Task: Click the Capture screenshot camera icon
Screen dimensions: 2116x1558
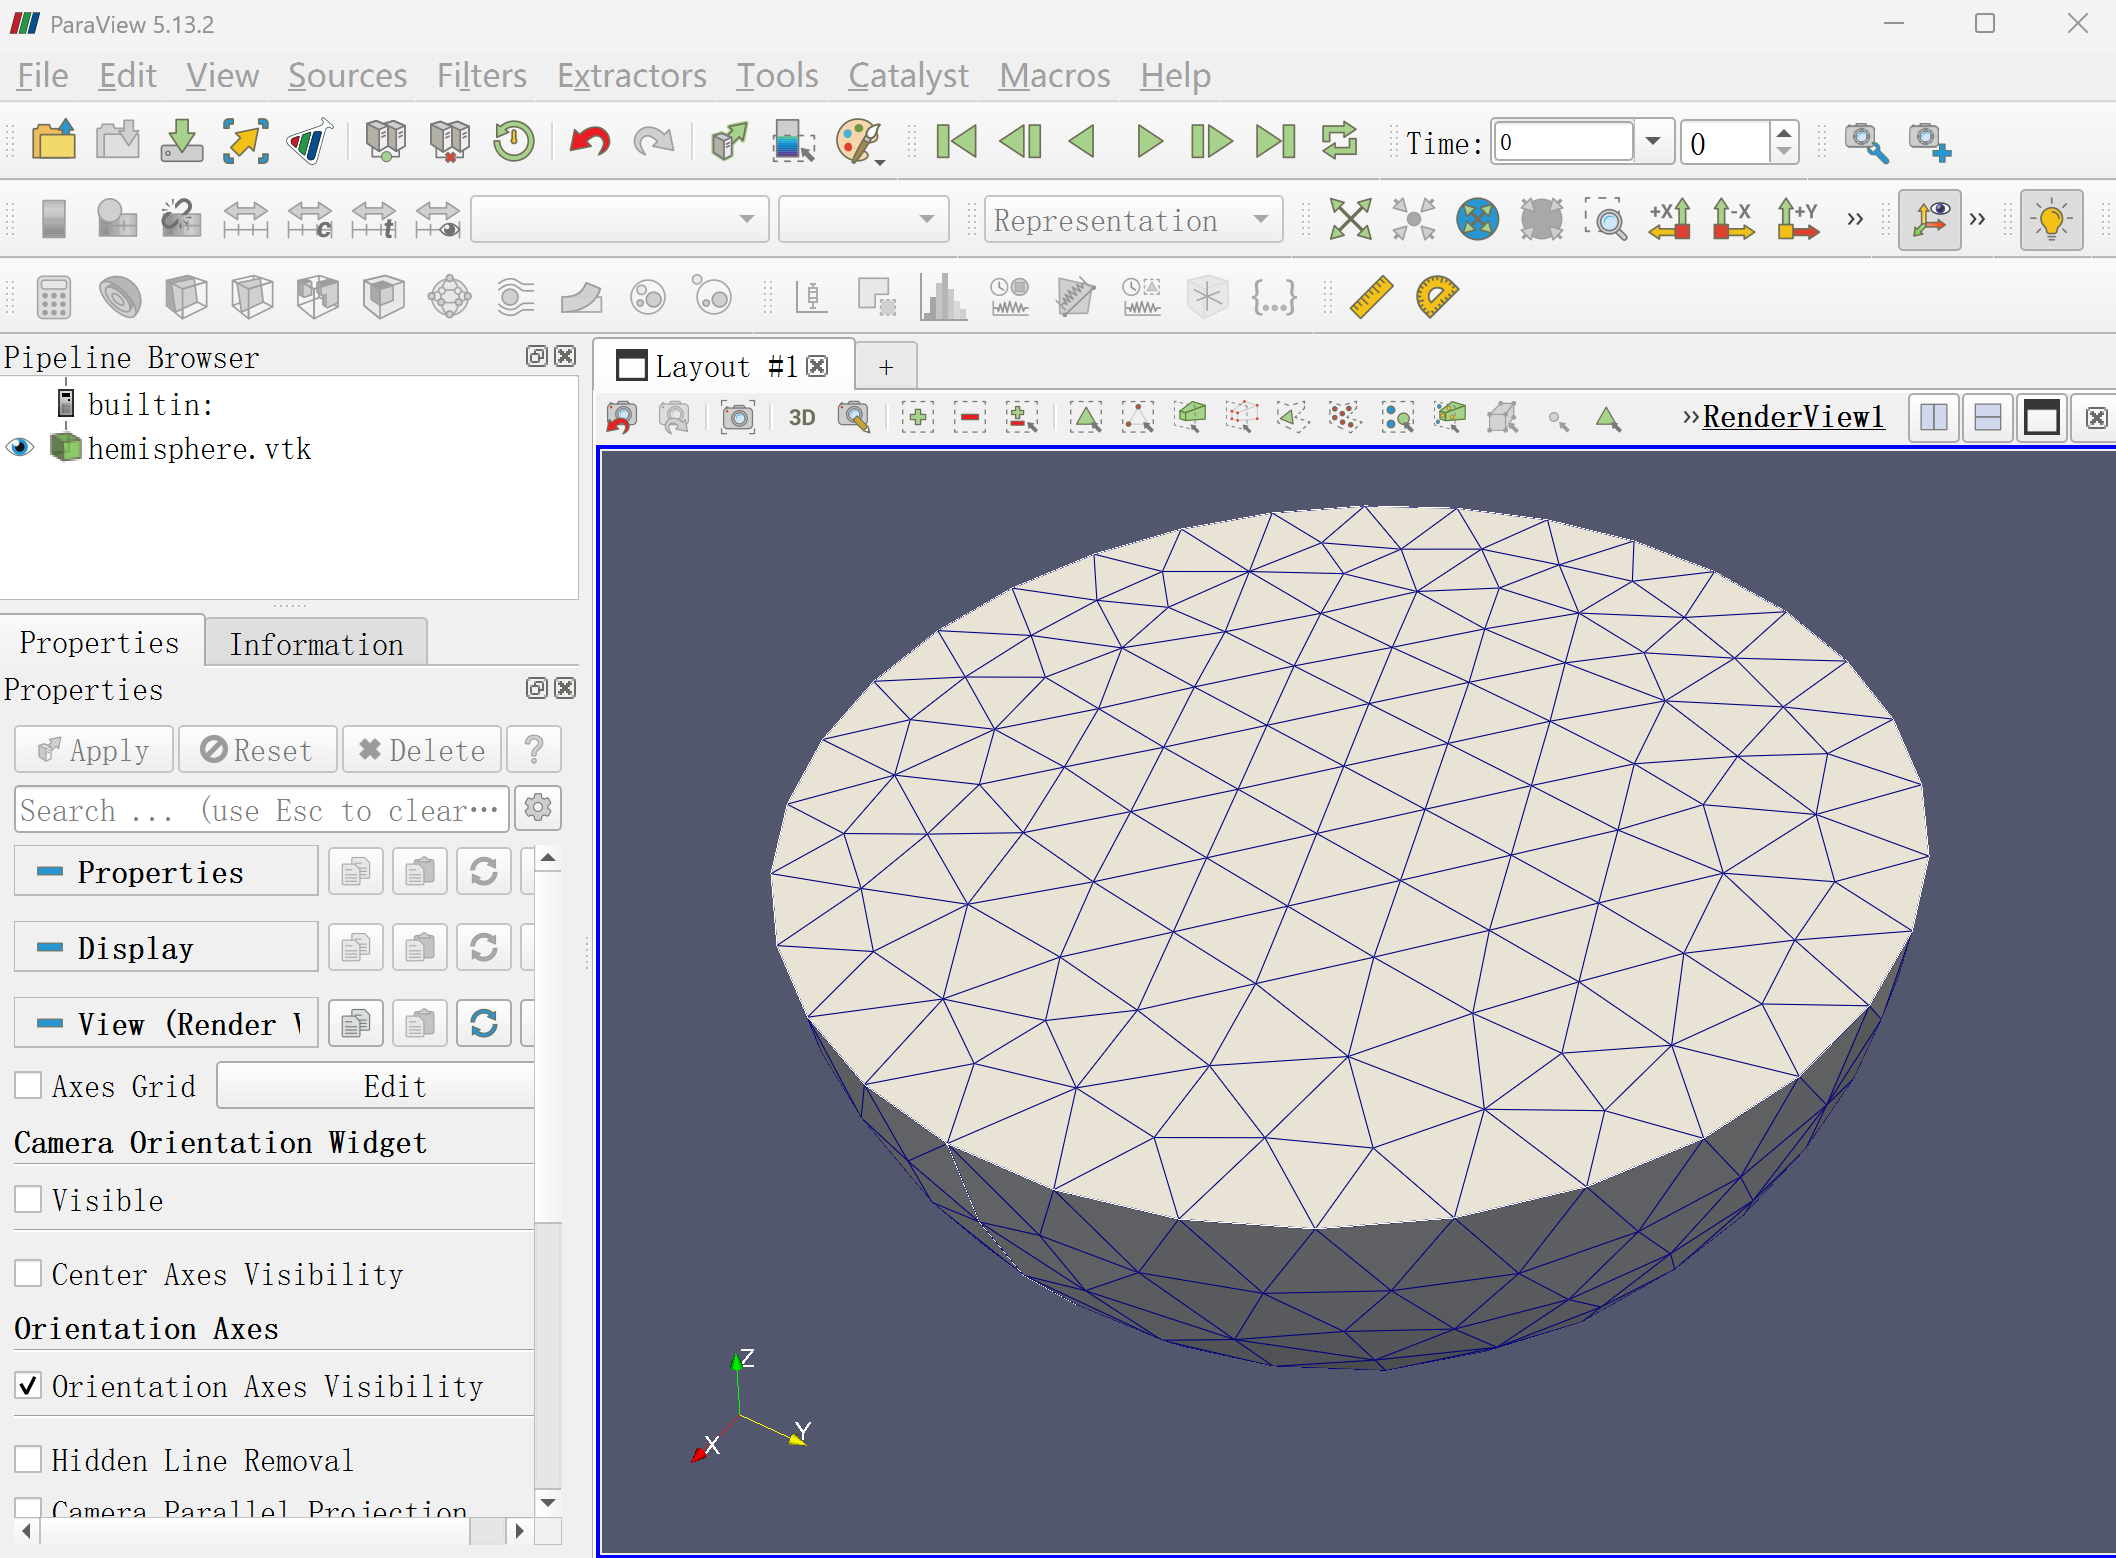Action: coord(738,417)
